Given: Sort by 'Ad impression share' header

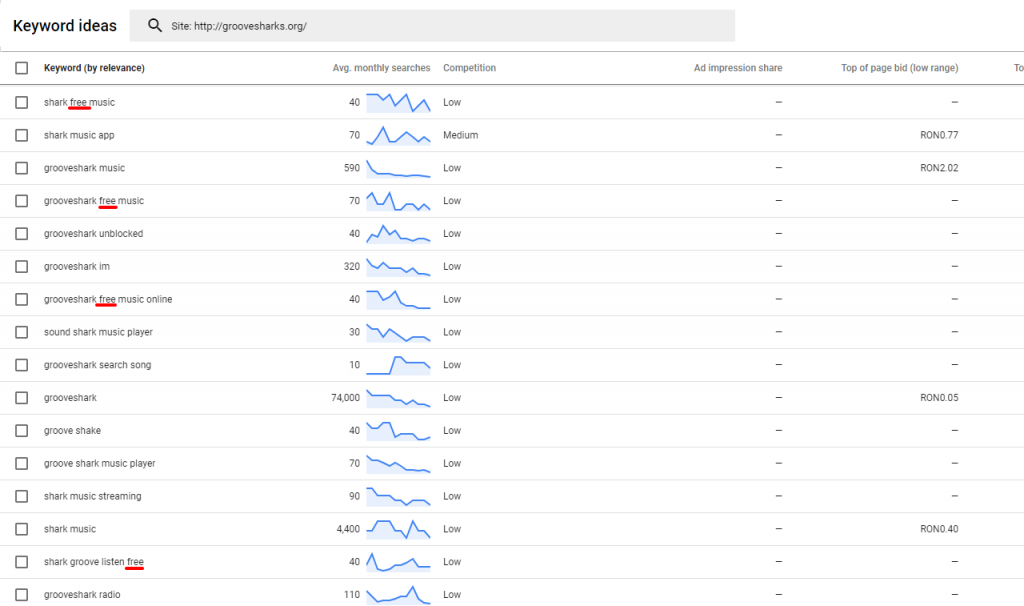Looking at the screenshot, I should (738, 68).
